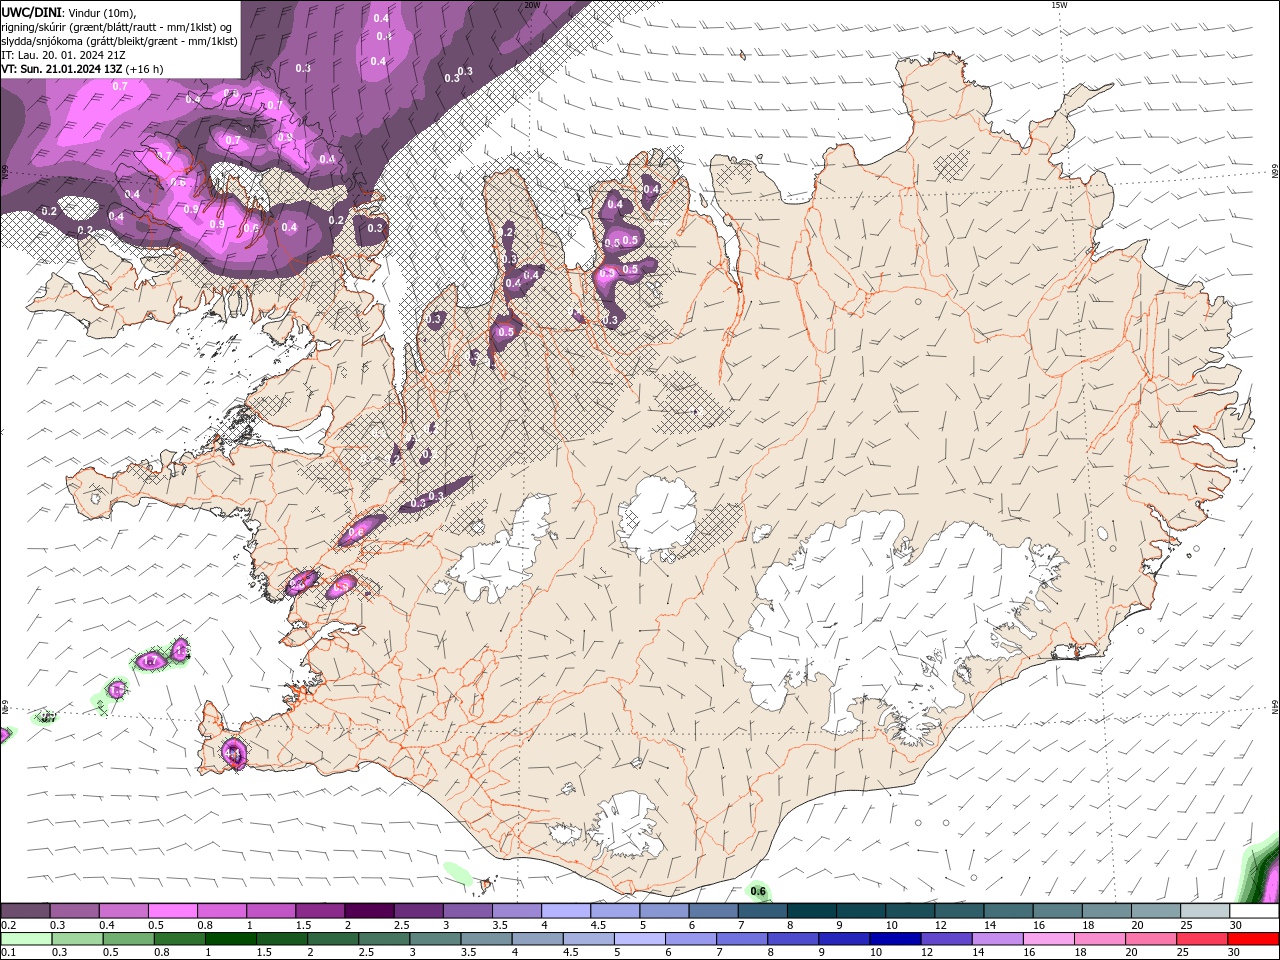Select the coral red 25 swatch in lower legend

[1202, 939]
